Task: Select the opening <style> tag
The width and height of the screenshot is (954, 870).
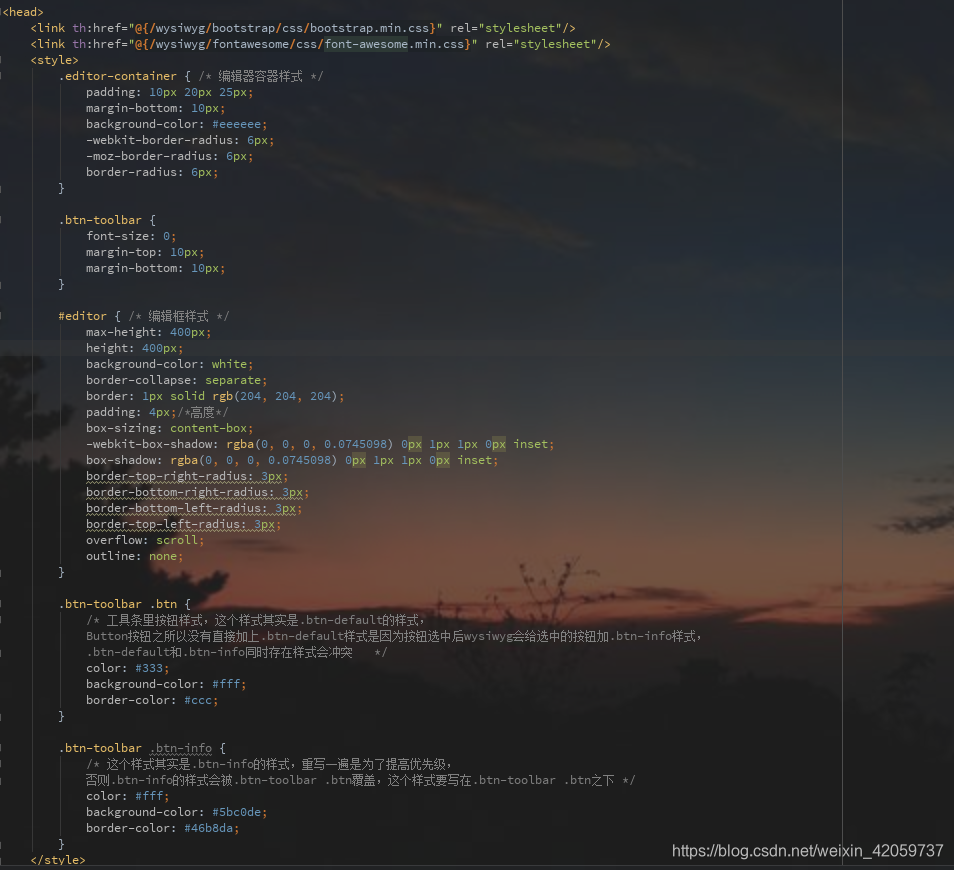Action: [x=54, y=60]
